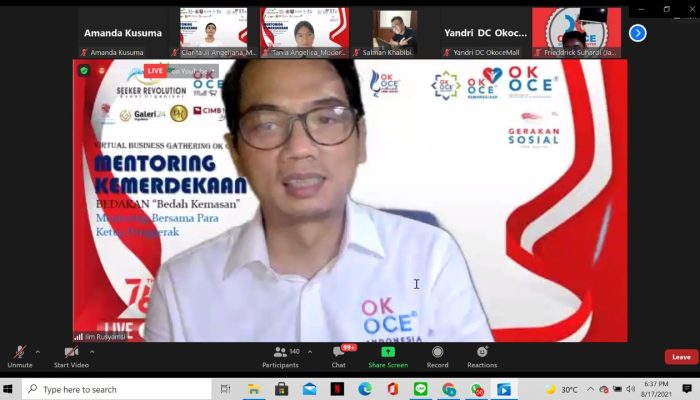This screenshot has height=400, width=700.
Task: Open the volume control tray icon
Action: (x=630, y=389)
